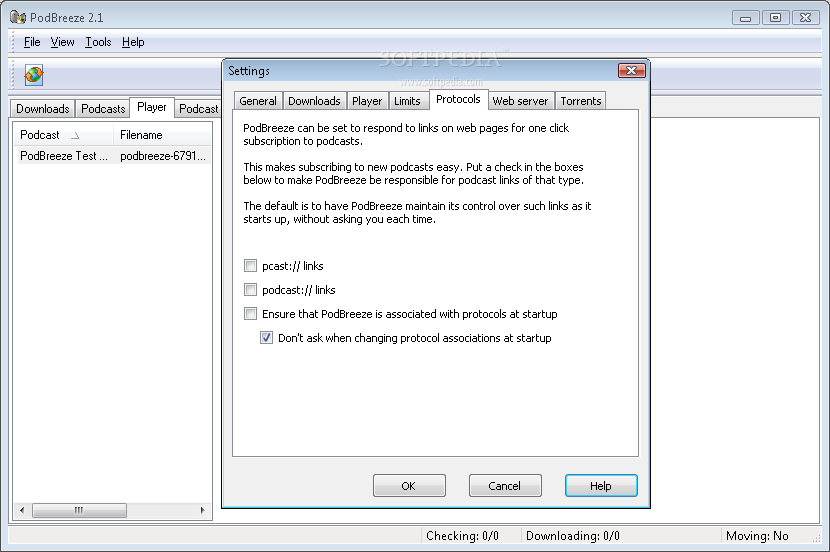
Task: Click the Downloading: 0/0 status entry
Action: tap(573, 536)
